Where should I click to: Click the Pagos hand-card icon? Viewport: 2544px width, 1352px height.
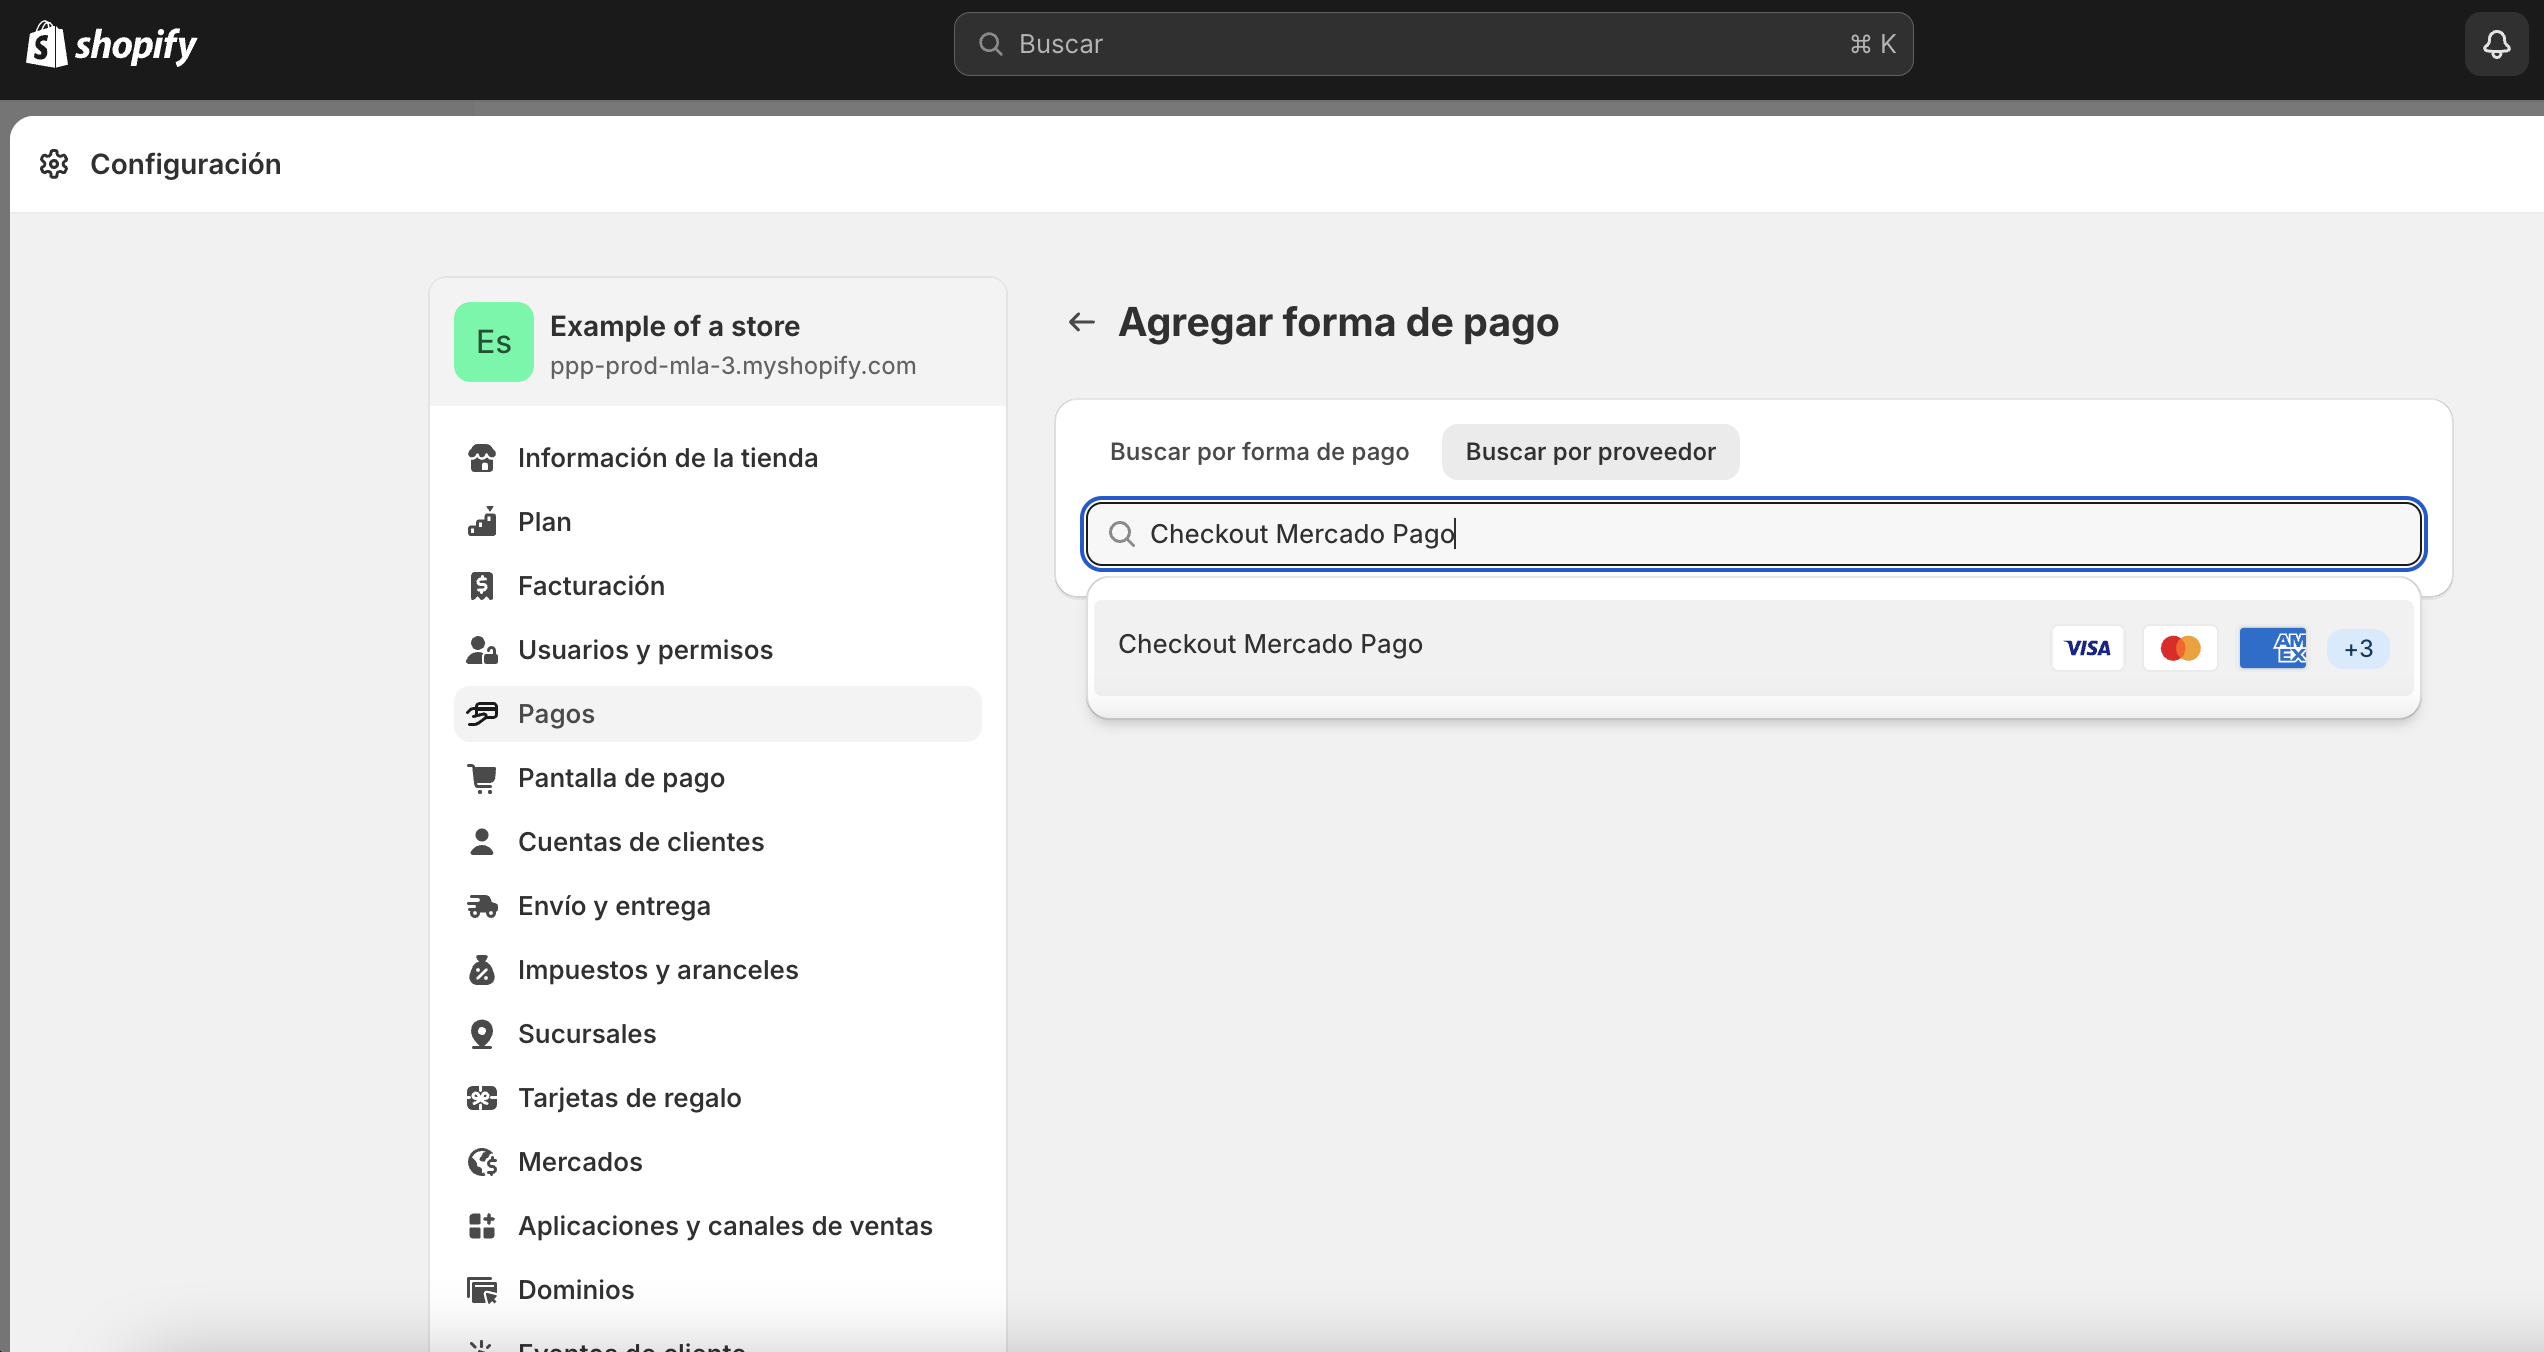482,714
